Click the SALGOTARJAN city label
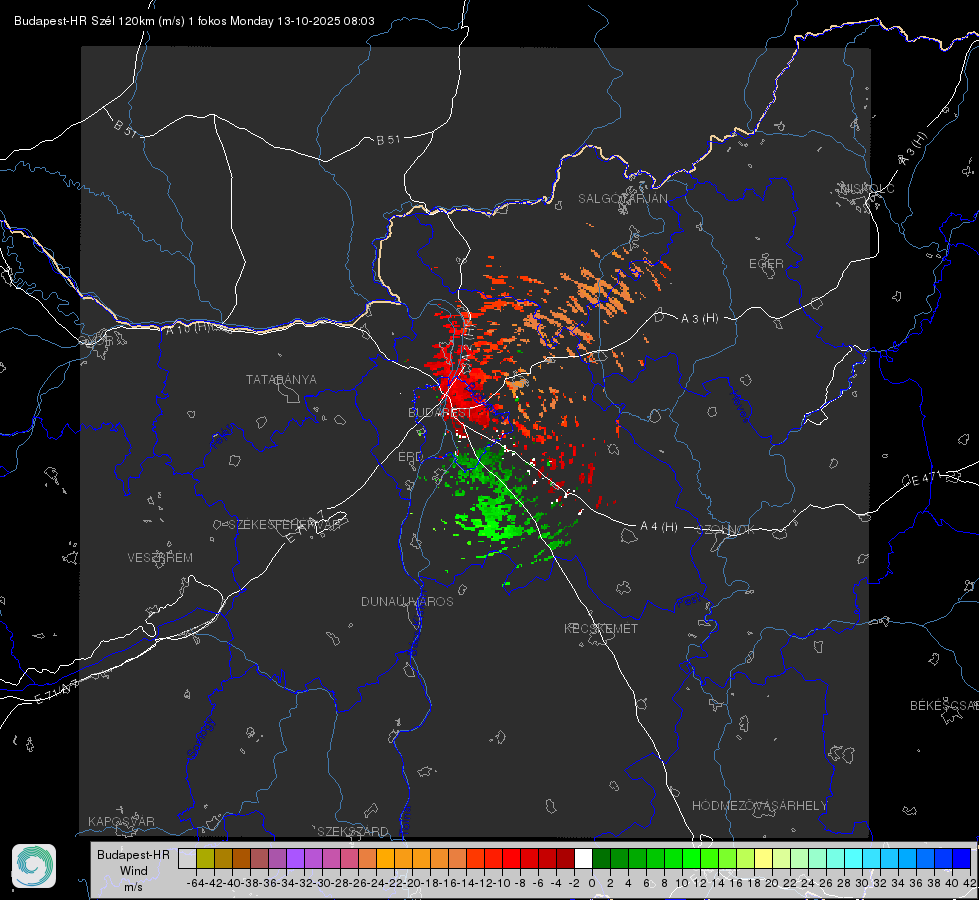979x900 pixels. 622,199
